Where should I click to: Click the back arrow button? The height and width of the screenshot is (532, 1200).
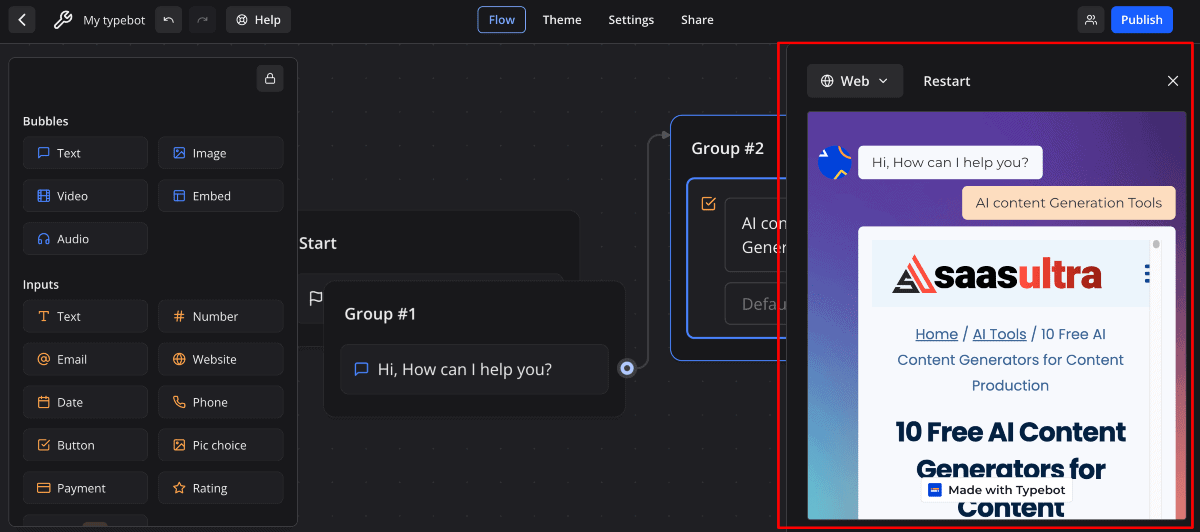[22, 20]
